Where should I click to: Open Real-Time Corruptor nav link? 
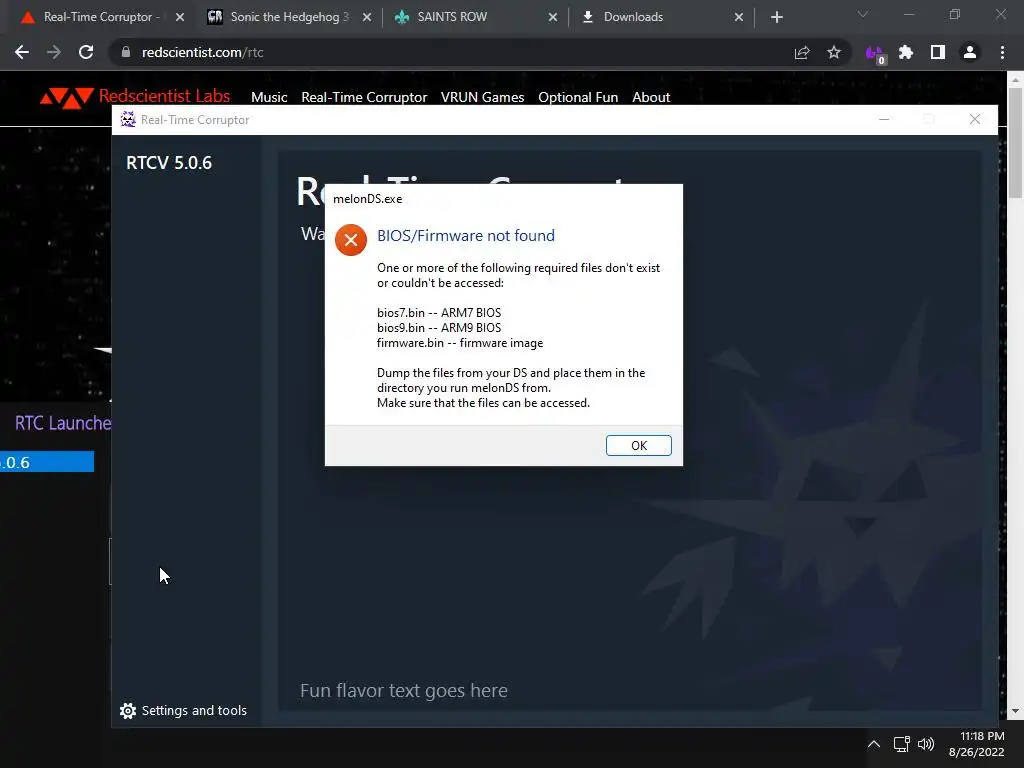[364, 97]
